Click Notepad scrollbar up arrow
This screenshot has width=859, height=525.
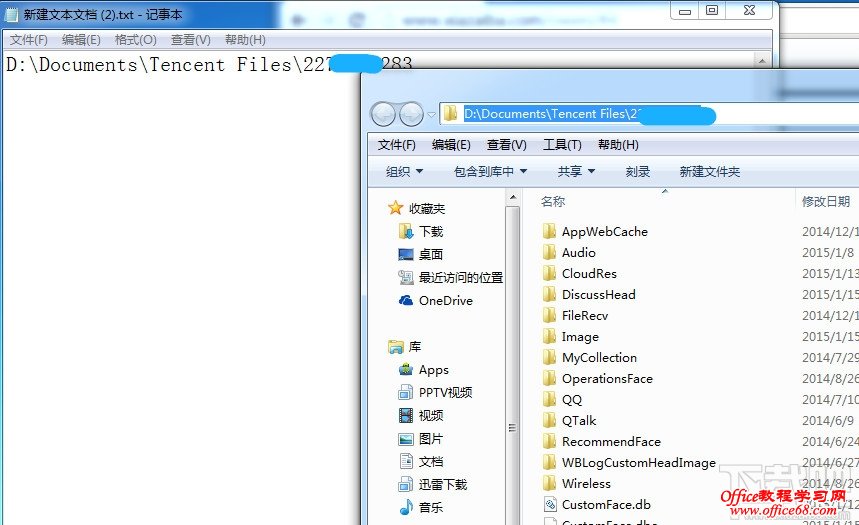pos(762,60)
